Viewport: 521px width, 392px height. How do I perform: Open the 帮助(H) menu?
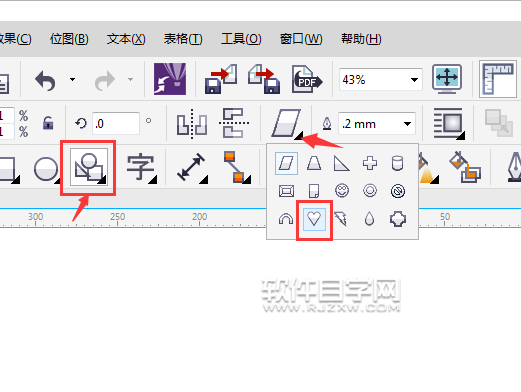(x=361, y=39)
